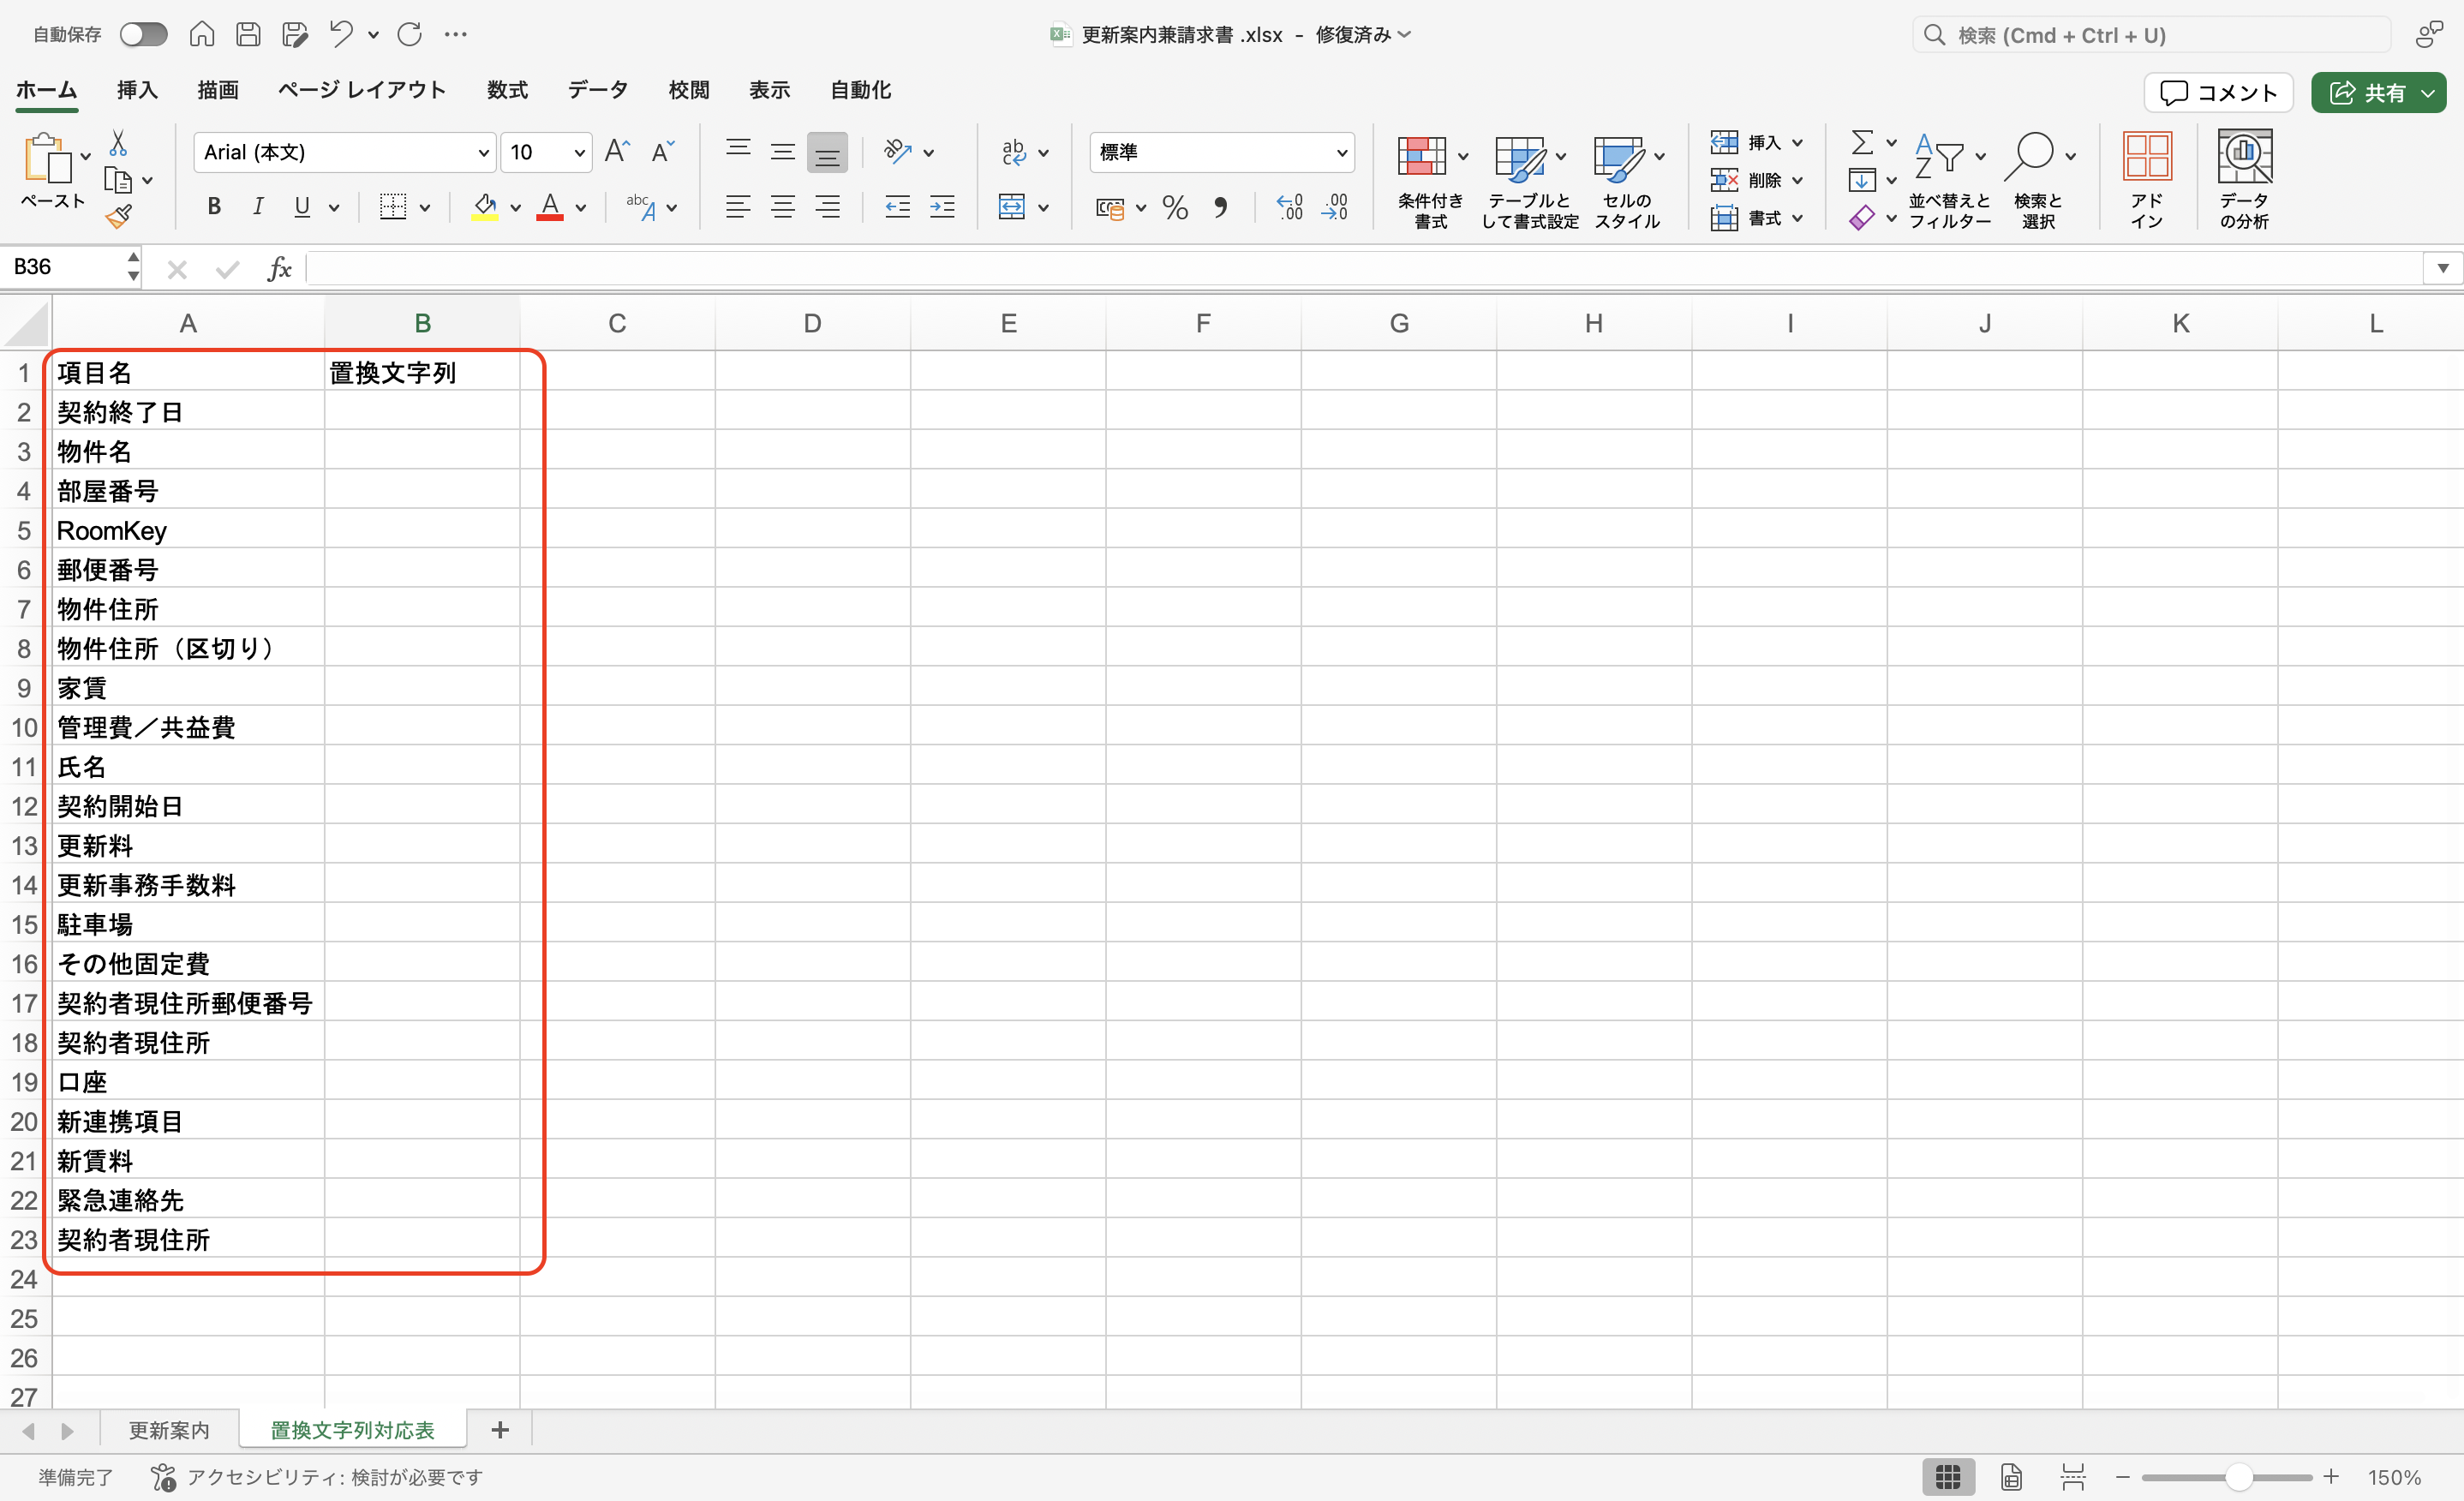Open the font size 10 dropdown
Image resolution: width=2464 pixels, height=1501 pixels.
click(579, 153)
